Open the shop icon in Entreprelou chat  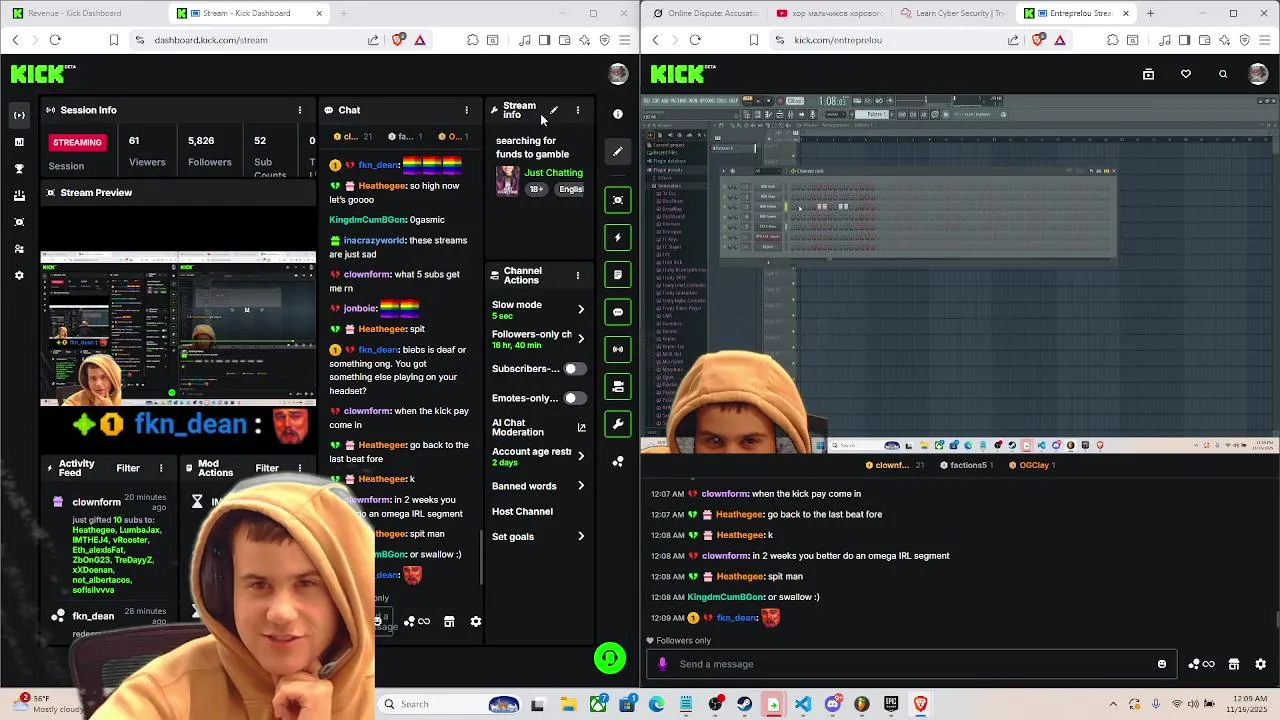coord(1234,664)
